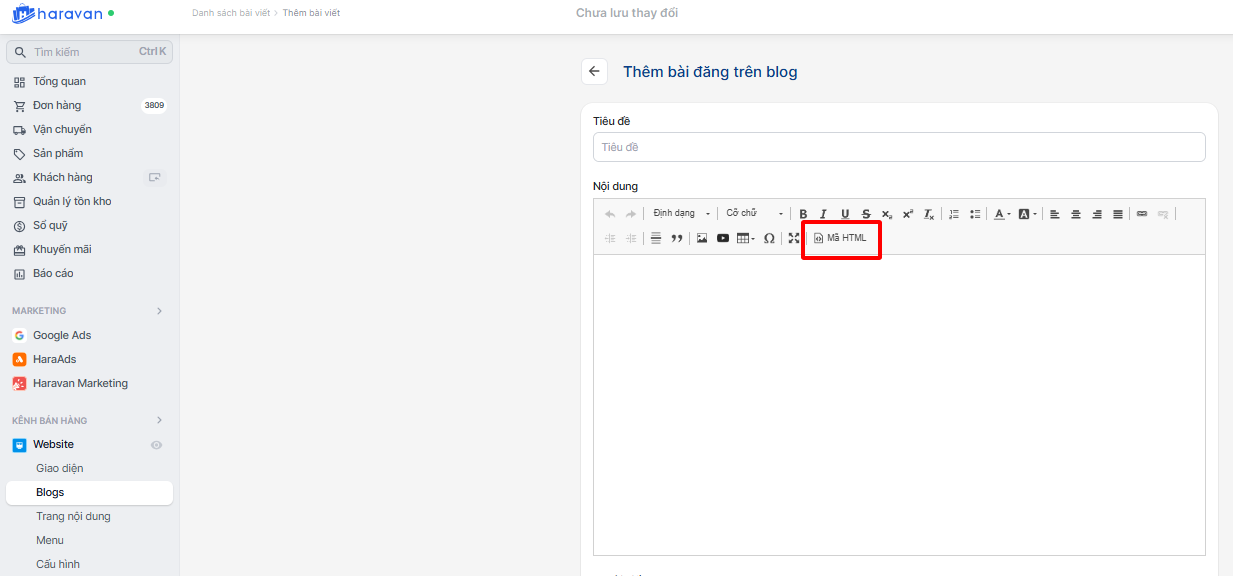
Task: Open the Định dạng format dropdown
Action: 681,214
